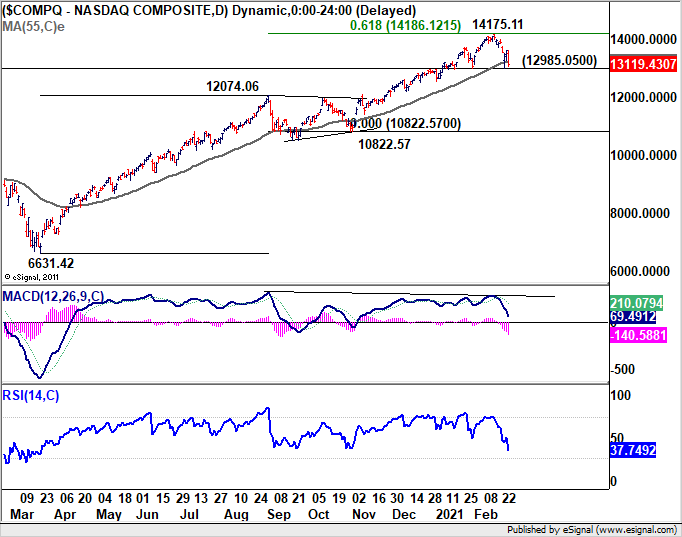Click the blue 69.4912 MACD value tag
This screenshot has width=682, height=537.
(633, 316)
